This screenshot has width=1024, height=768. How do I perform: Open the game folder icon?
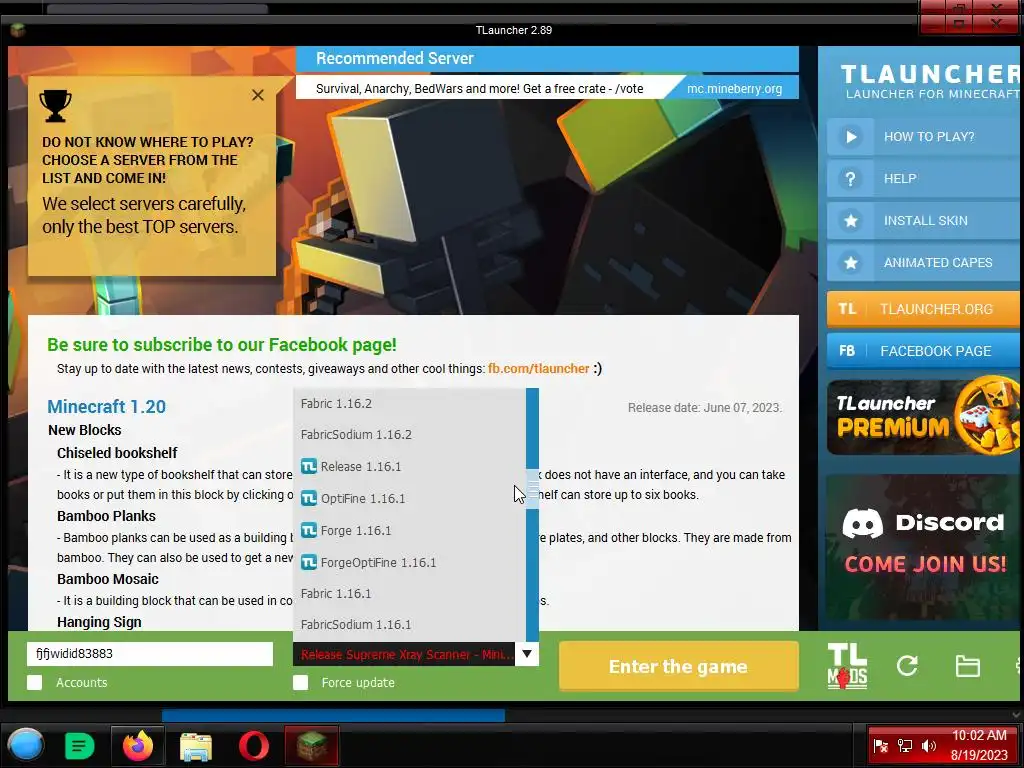(x=967, y=666)
